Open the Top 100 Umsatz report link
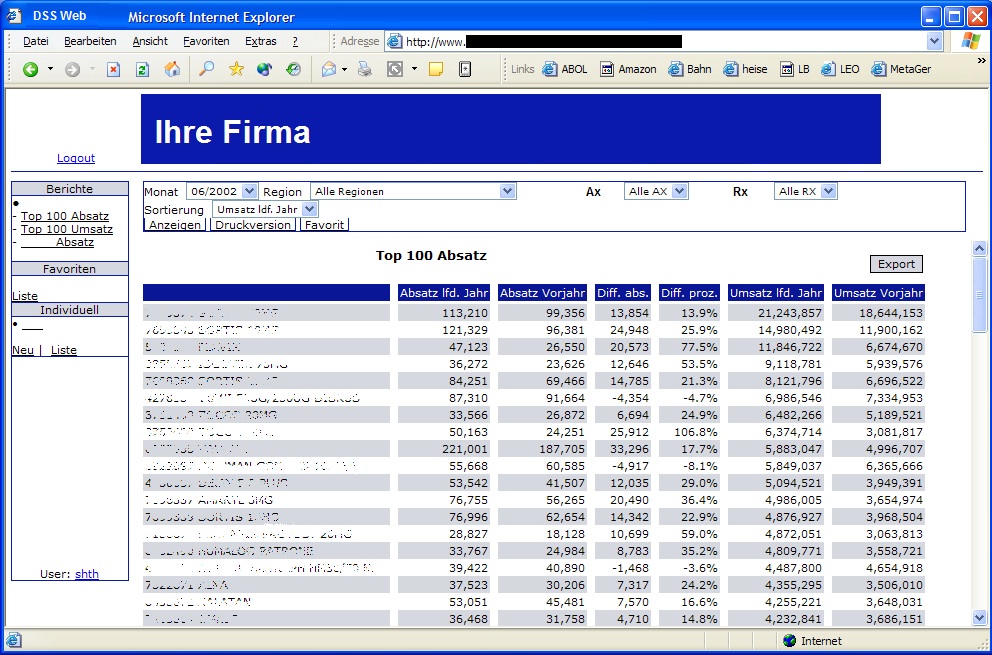Image resolution: width=992 pixels, height=655 pixels. click(x=67, y=229)
